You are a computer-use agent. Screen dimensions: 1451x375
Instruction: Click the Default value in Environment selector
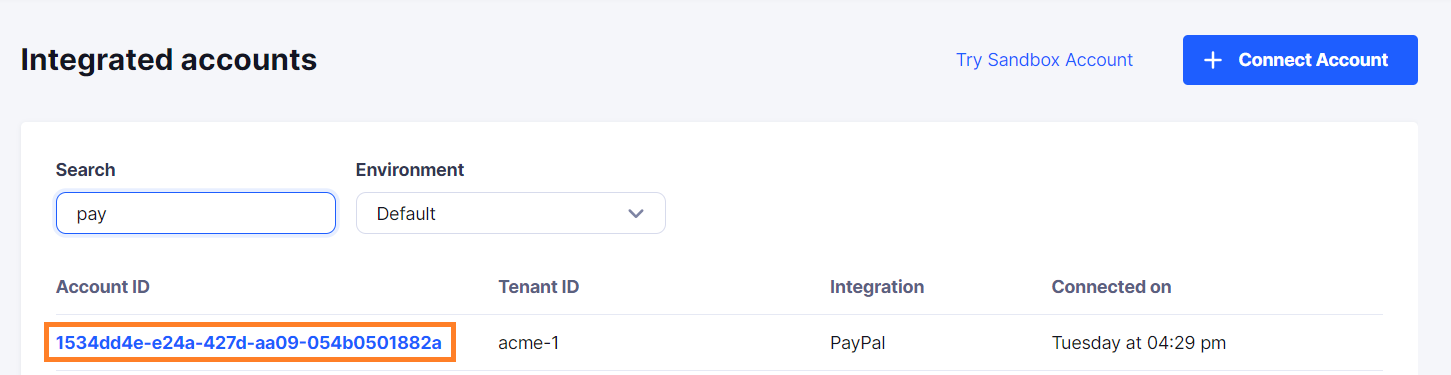(x=406, y=214)
